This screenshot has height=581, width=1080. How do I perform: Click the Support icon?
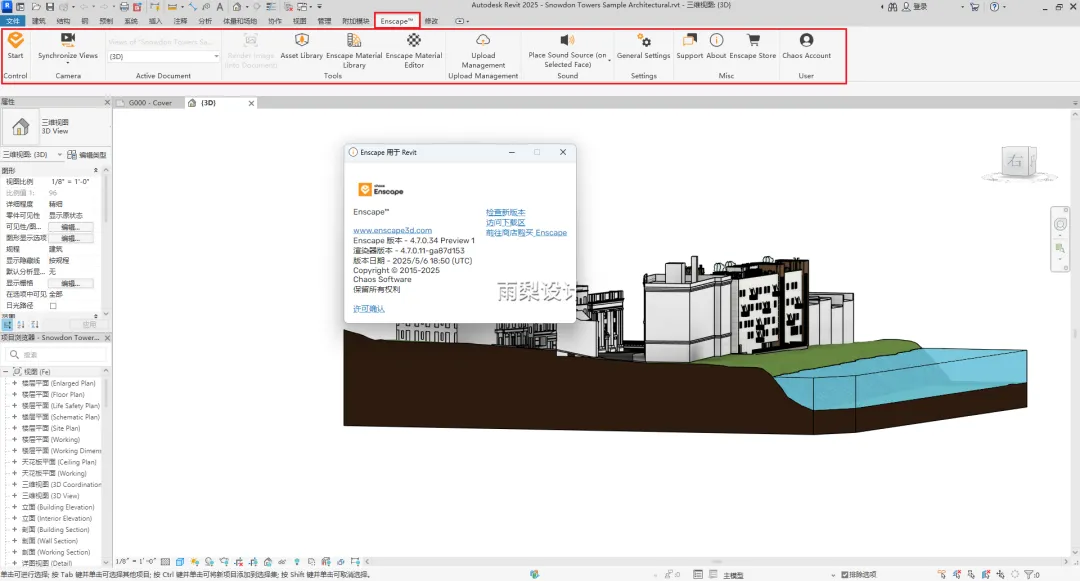(x=689, y=40)
